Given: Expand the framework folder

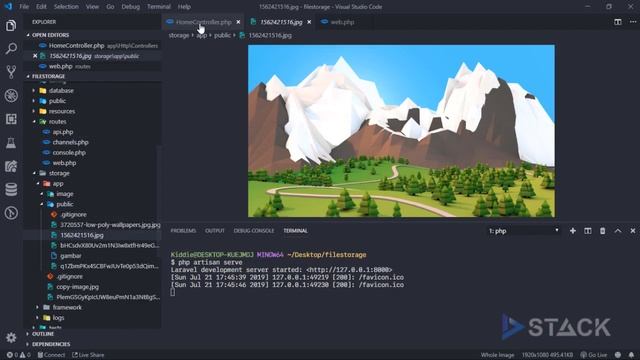Looking at the screenshot, I should coord(67,307).
